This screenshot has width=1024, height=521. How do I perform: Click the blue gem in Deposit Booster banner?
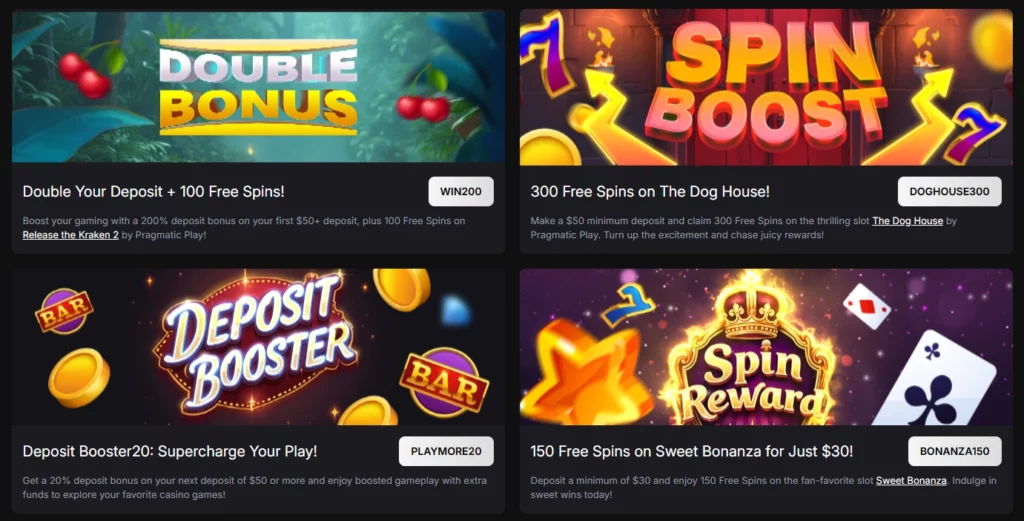[455, 311]
